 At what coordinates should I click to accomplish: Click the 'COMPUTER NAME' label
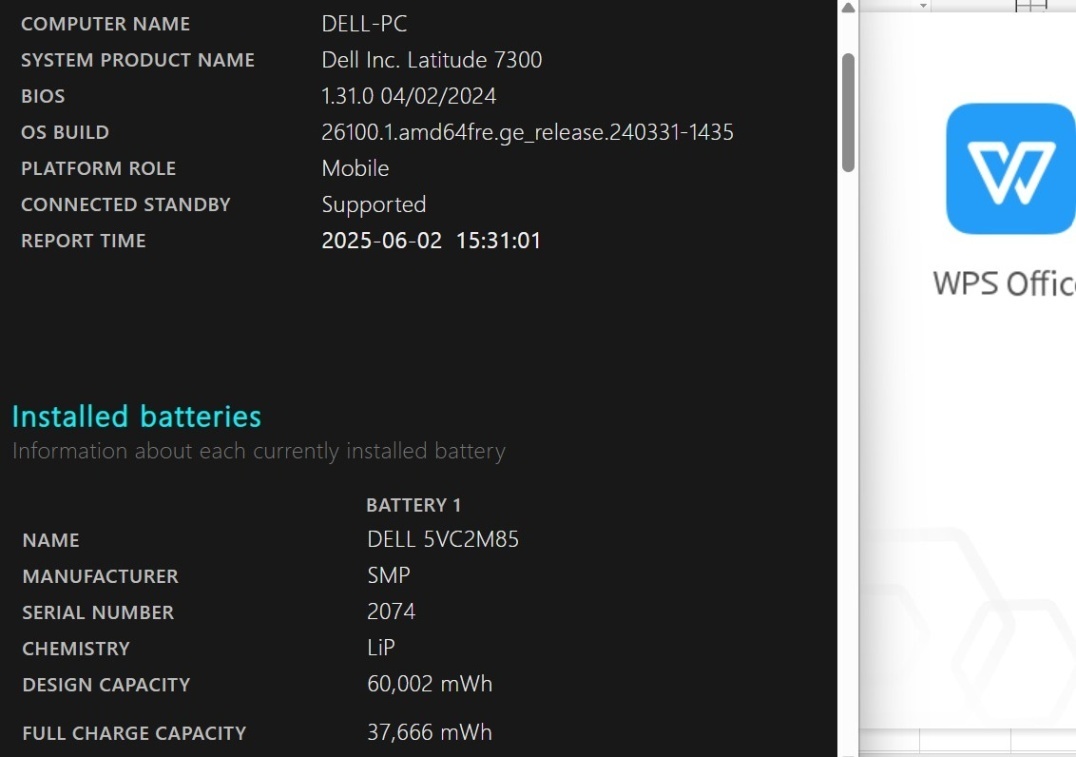[x=105, y=24]
